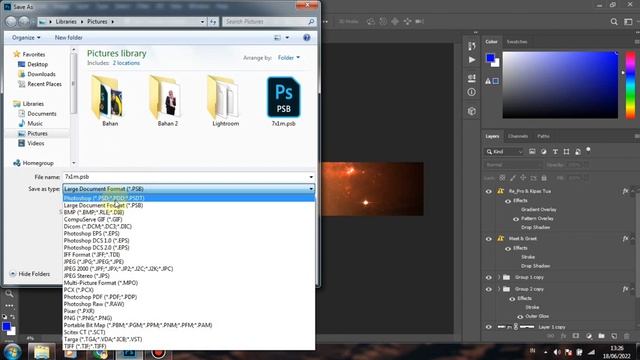The width and height of the screenshot is (640, 360).
Task: Filter layers by type layer icon
Action: (555, 151)
